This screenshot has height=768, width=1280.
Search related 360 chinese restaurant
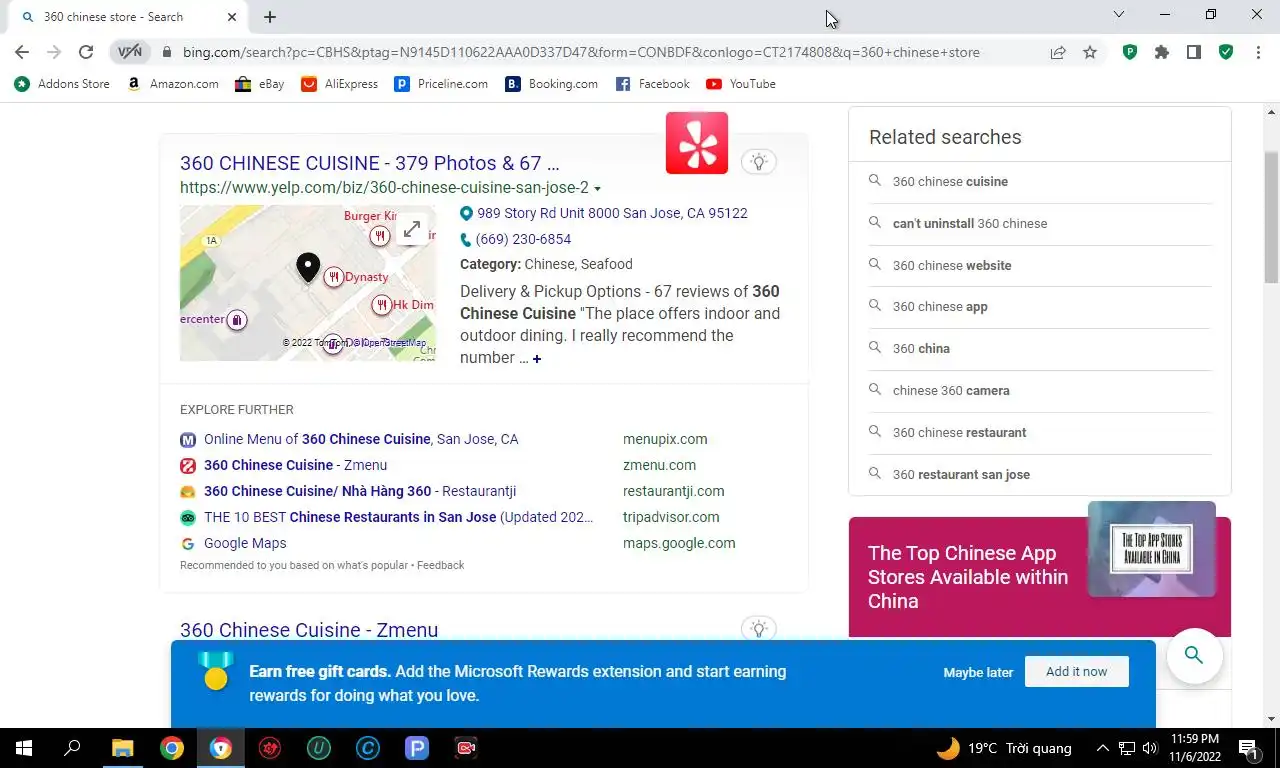959,432
